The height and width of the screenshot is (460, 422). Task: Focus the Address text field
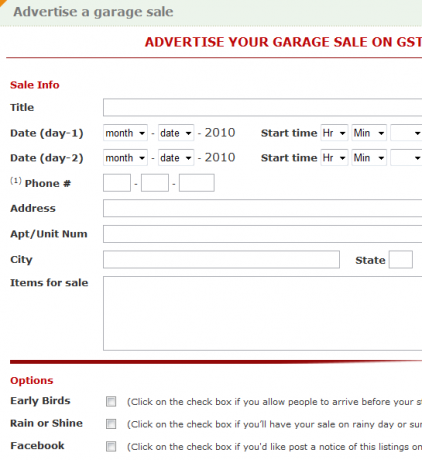[x=263, y=208]
